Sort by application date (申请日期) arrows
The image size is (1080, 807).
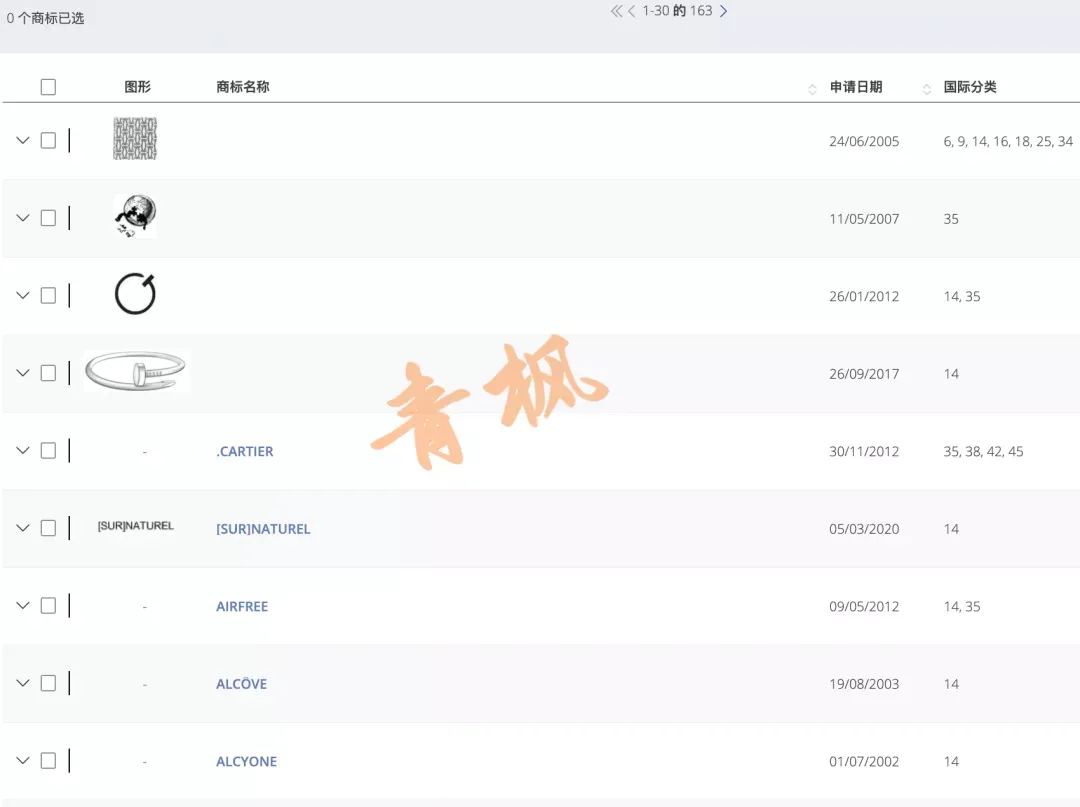(812, 88)
